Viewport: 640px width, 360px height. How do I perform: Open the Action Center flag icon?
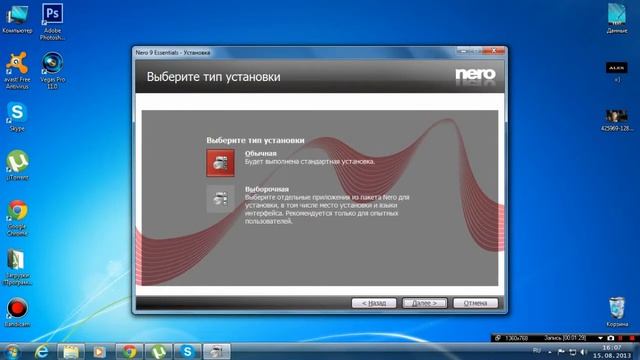(x=562, y=352)
